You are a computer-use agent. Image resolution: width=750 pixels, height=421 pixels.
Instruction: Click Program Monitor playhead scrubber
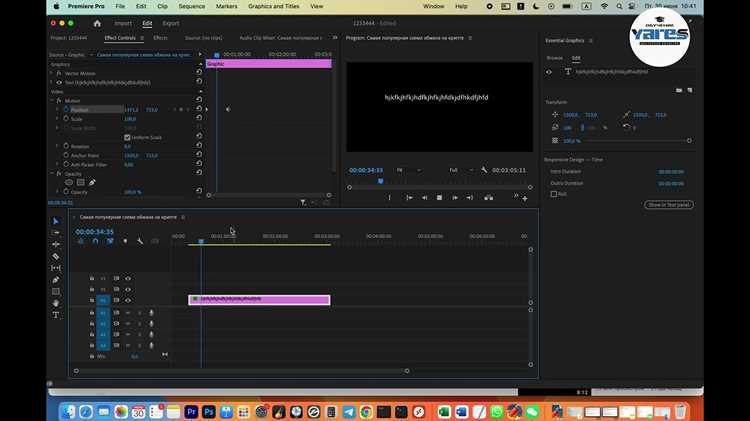381,181
